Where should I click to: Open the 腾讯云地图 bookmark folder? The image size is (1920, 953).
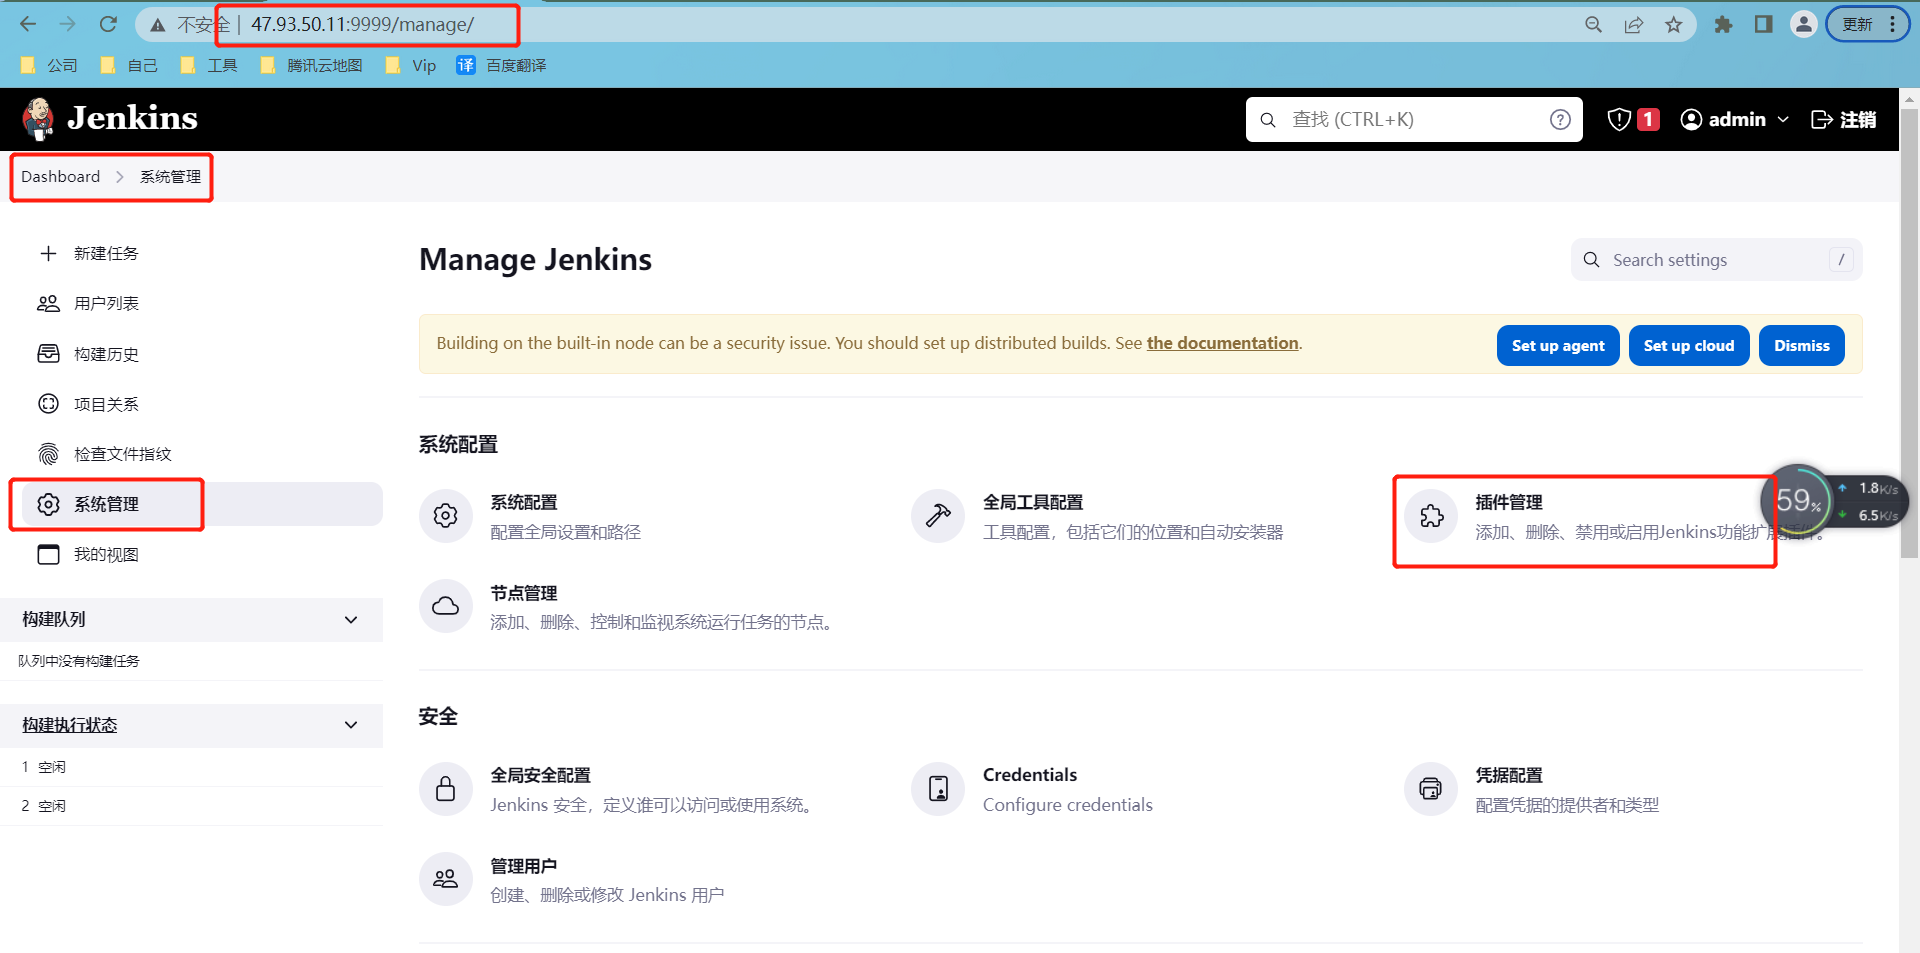[x=311, y=65]
